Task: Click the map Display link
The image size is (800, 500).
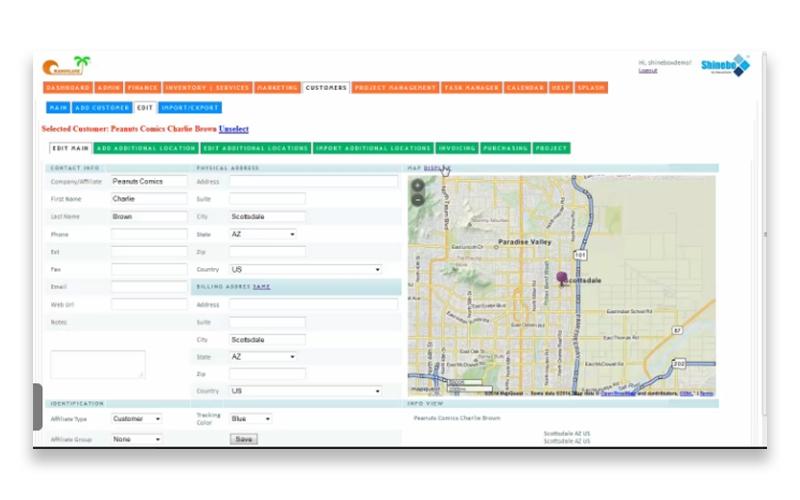Action: 437,168
